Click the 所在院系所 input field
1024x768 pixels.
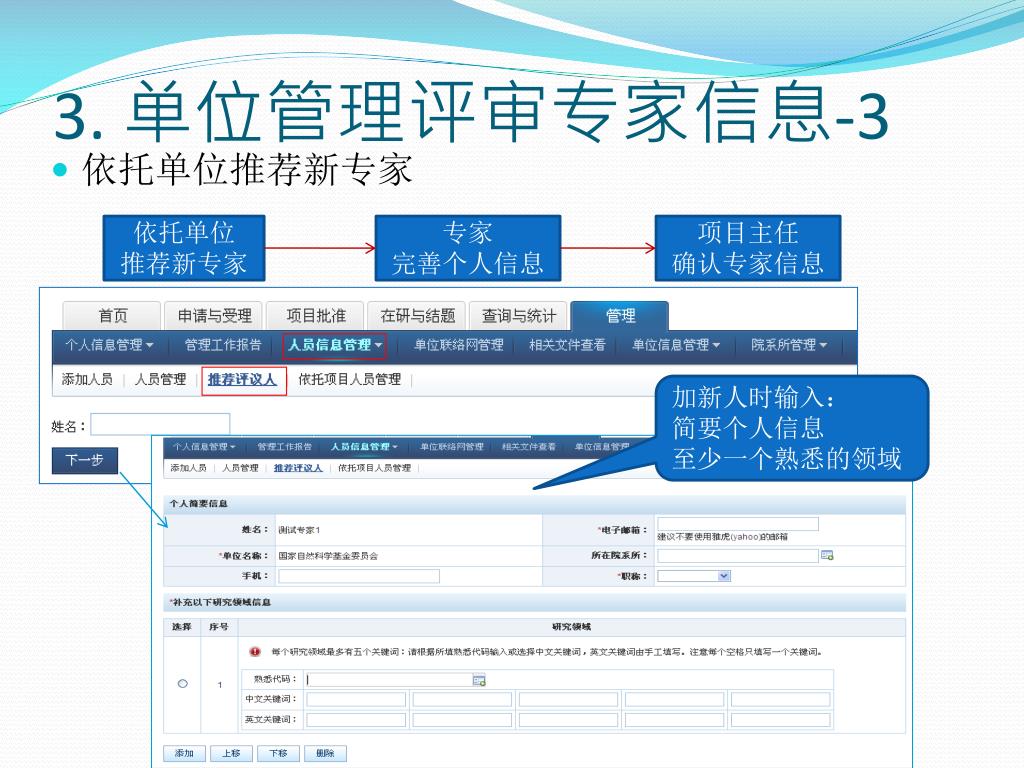pos(737,556)
